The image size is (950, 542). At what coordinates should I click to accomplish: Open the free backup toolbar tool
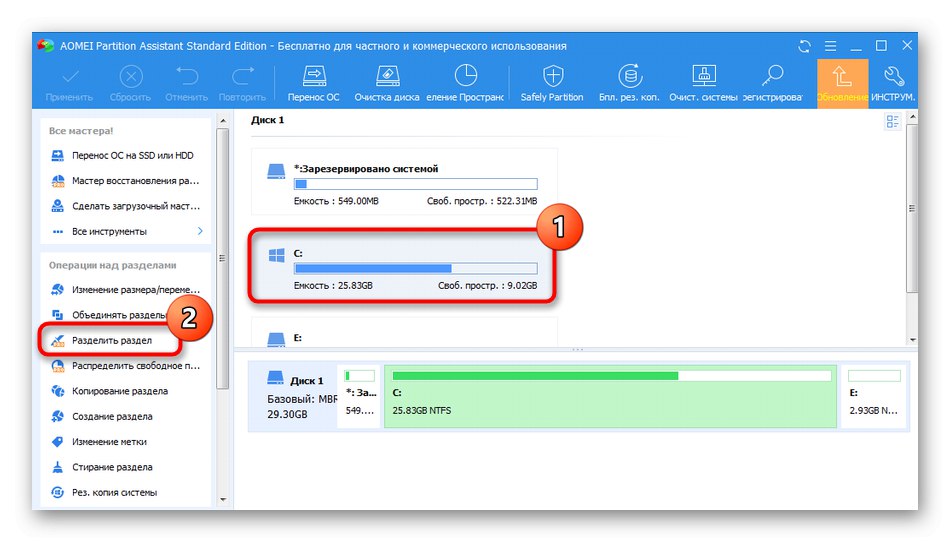(x=629, y=83)
